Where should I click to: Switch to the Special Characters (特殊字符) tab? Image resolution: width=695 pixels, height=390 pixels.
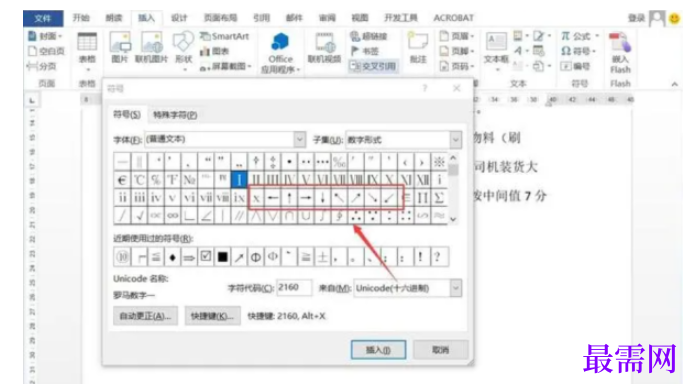175,115
